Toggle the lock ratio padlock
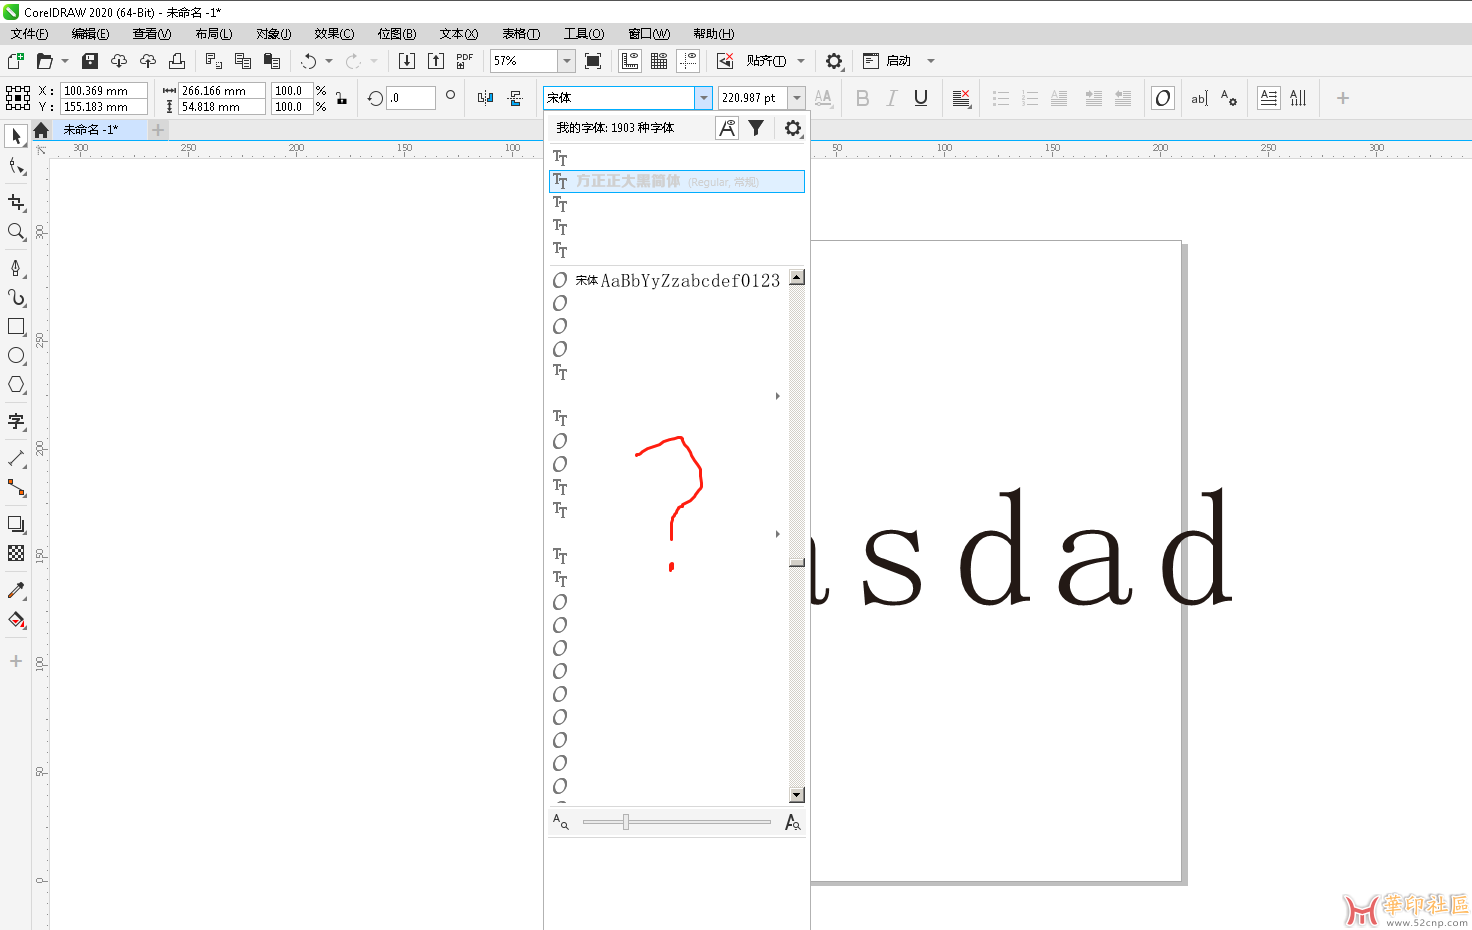1472x930 pixels. [x=341, y=98]
